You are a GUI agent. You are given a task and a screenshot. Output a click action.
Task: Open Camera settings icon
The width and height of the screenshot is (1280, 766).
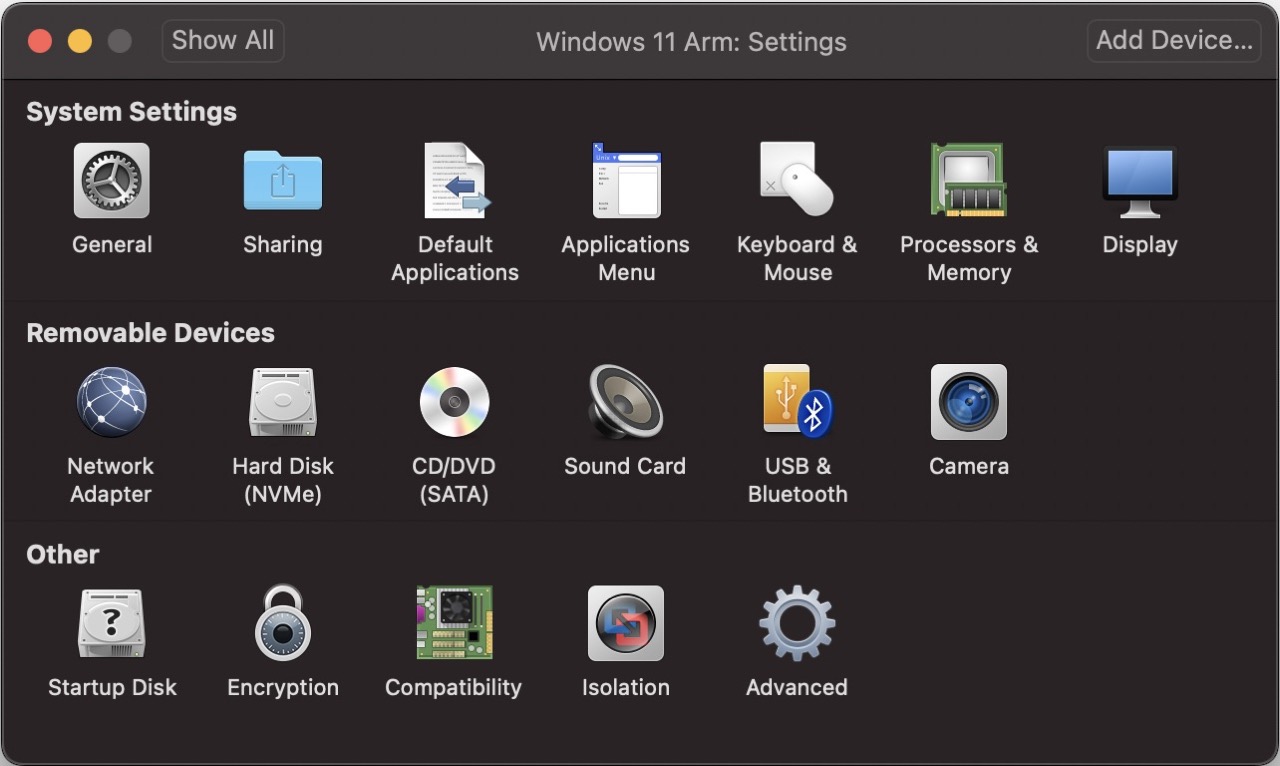(x=968, y=402)
